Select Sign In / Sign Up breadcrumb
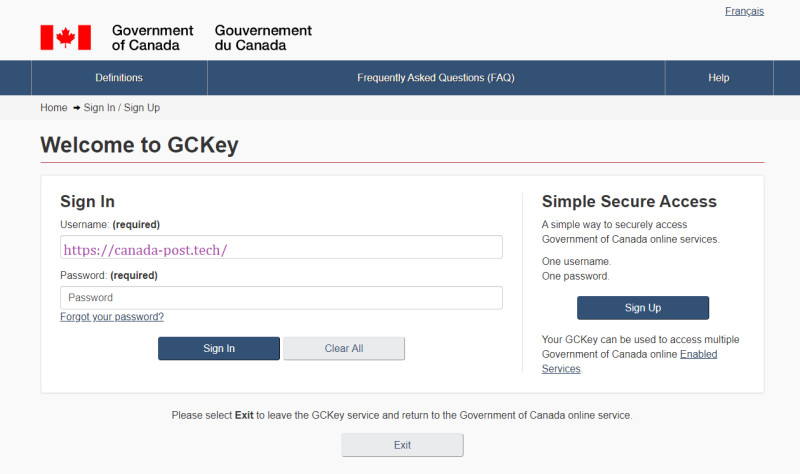 (x=121, y=108)
